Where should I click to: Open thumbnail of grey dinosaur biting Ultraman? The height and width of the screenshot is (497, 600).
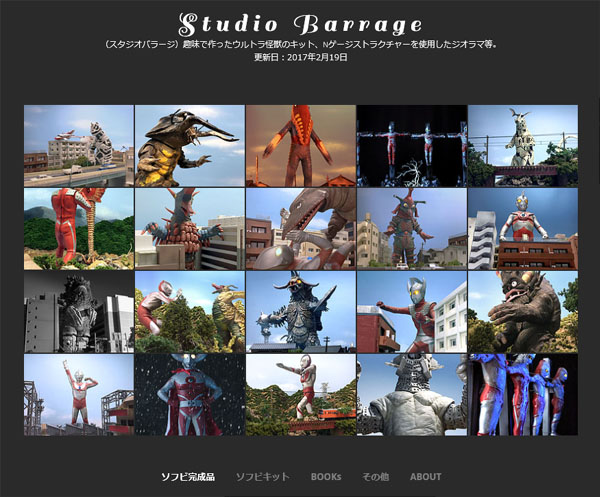point(301,229)
